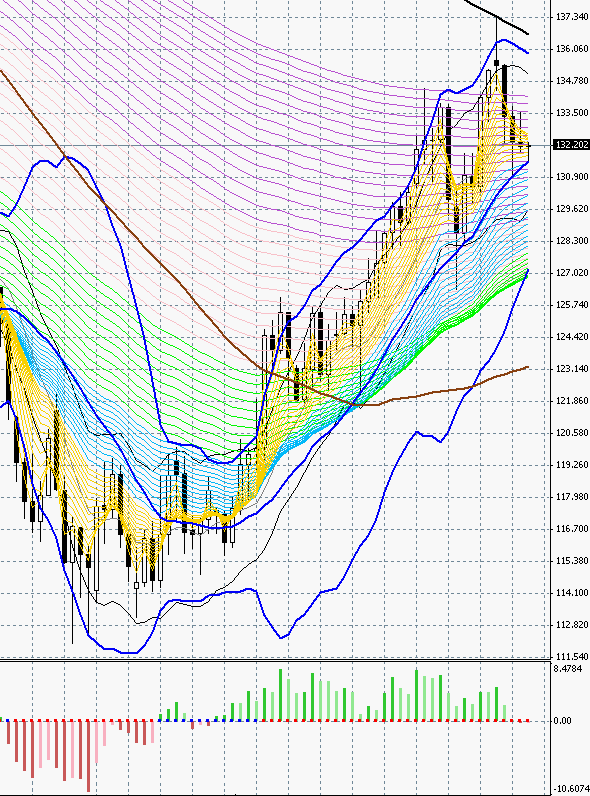The height and width of the screenshot is (796, 590).
Task: Select the 120.580 price level label
Action: click(x=572, y=433)
